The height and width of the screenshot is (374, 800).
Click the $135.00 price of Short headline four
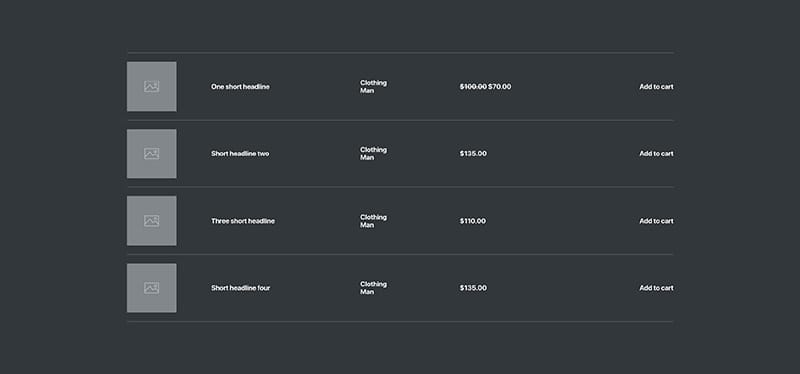pos(473,288)
